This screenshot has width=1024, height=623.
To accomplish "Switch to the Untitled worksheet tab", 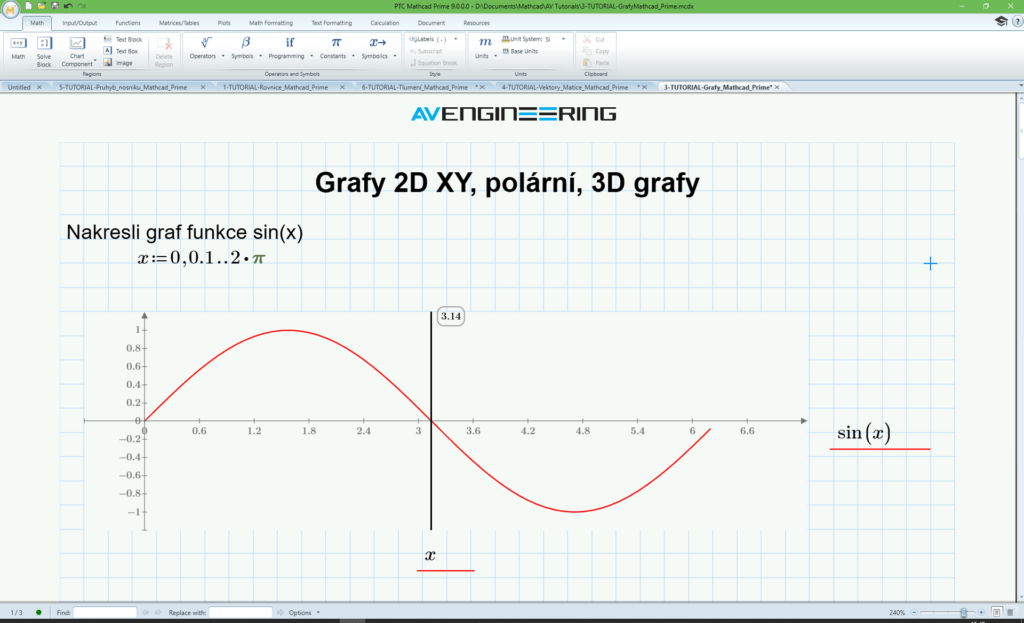I will pos(19,87).
